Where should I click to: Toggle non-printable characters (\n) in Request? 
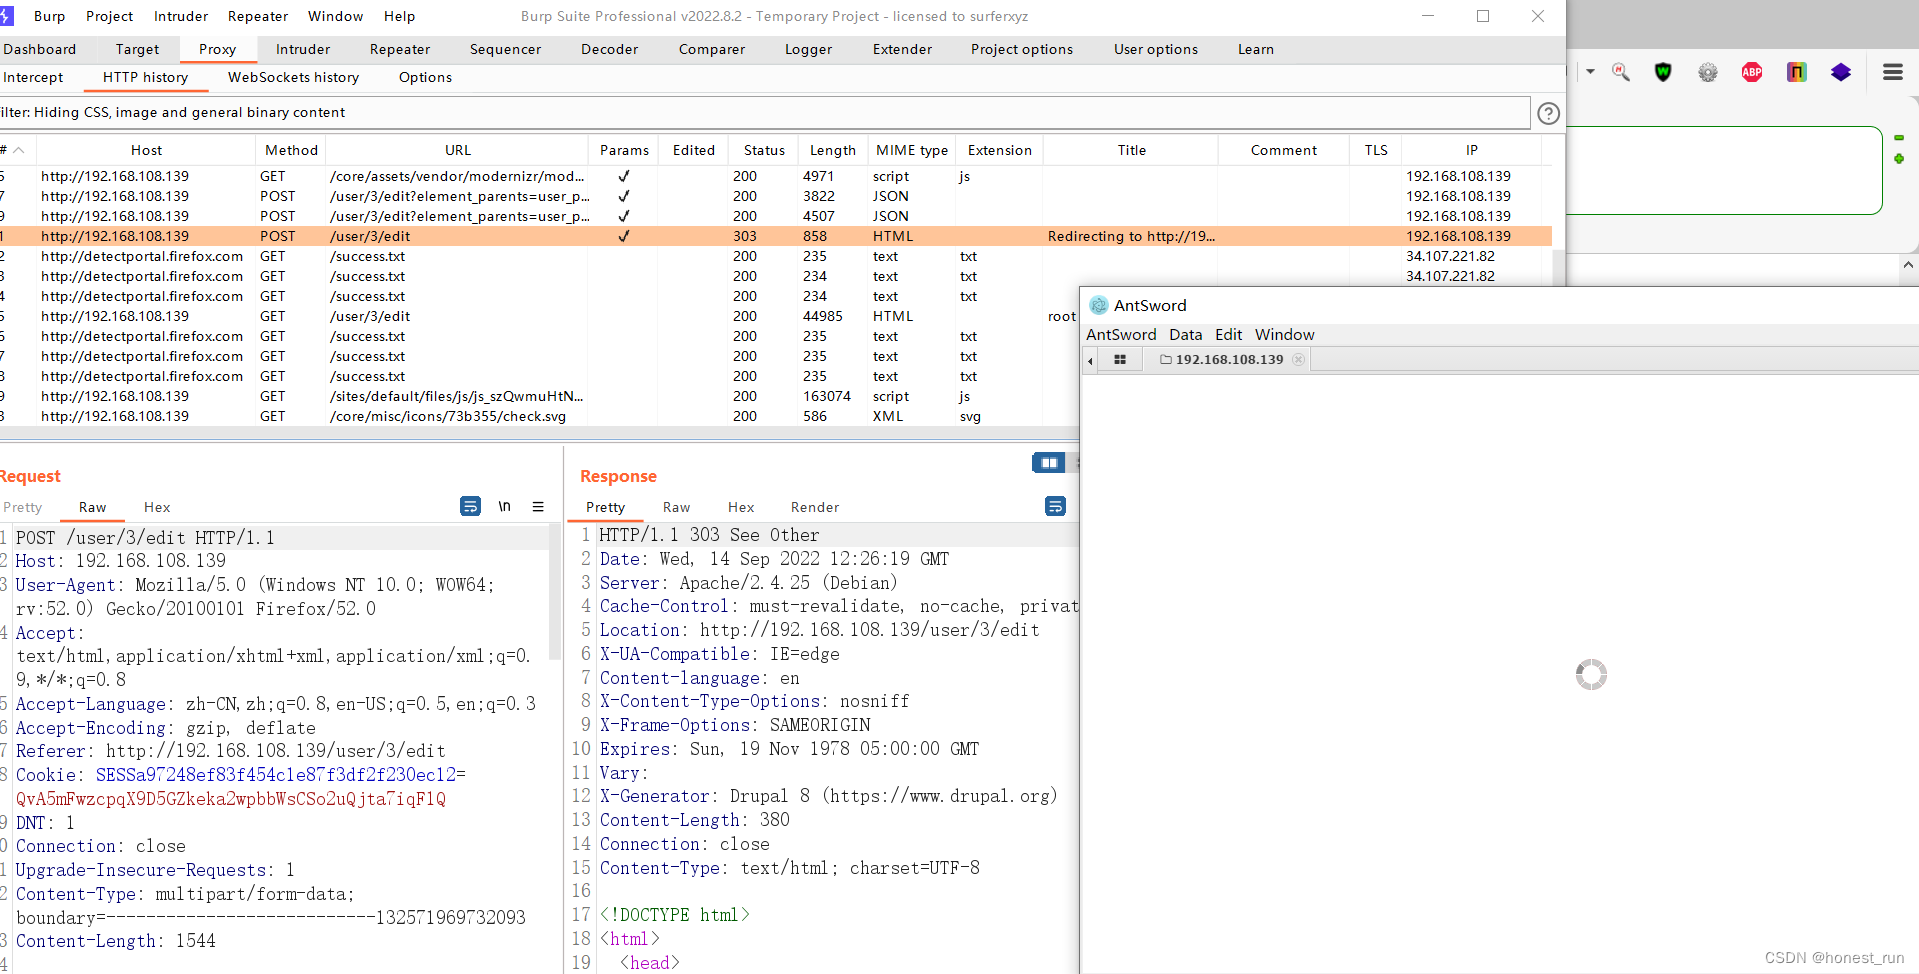tap(505, 506)
